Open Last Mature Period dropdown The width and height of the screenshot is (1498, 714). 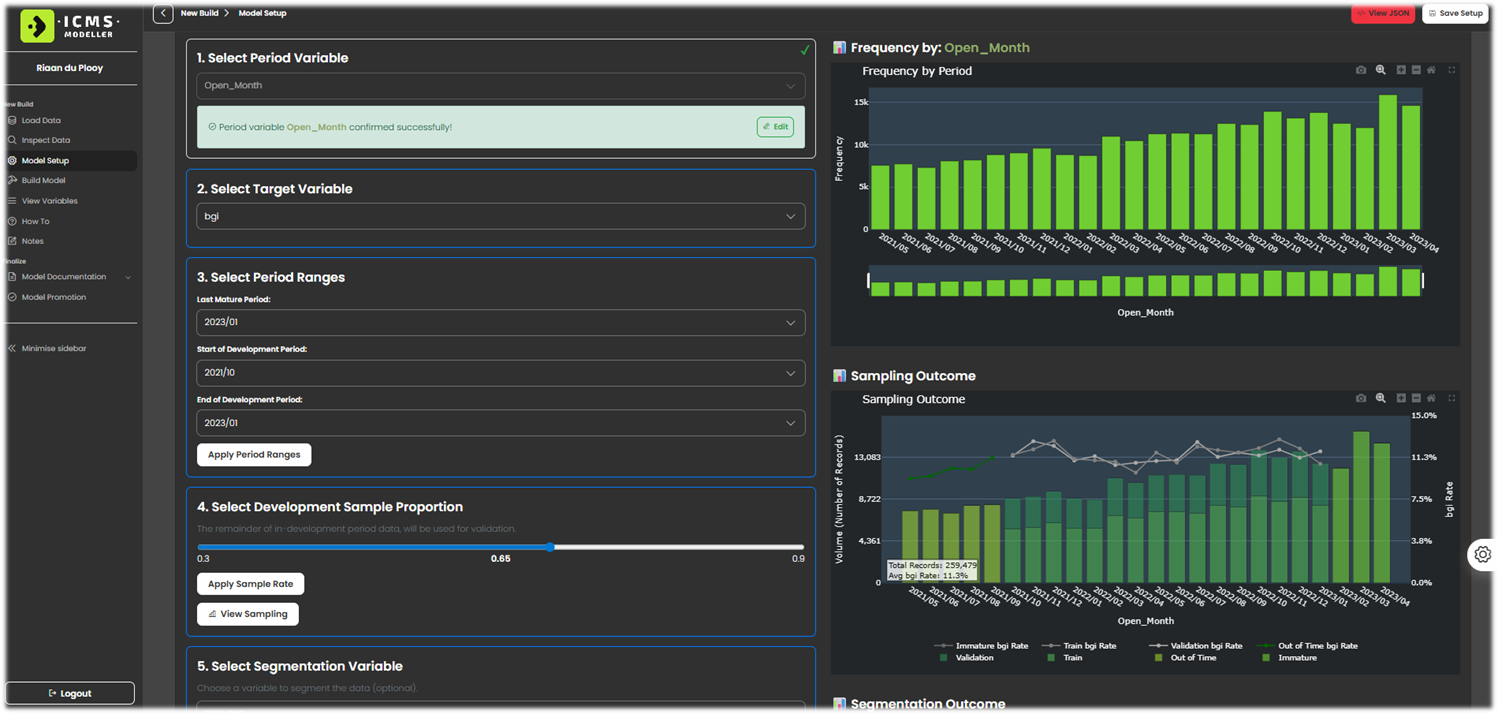(500, 323)
